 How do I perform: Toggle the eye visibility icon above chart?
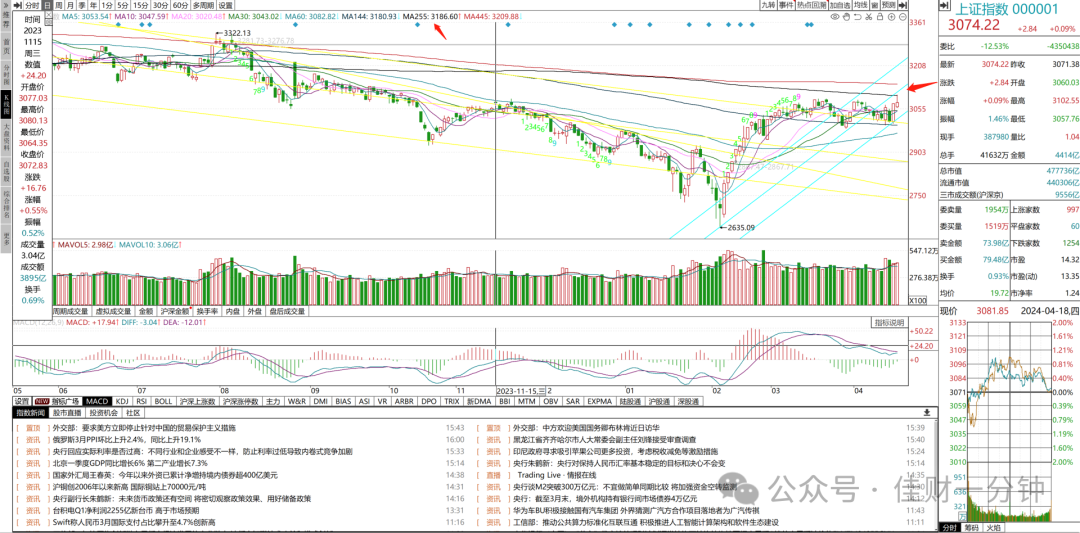(x=835, y=16)
